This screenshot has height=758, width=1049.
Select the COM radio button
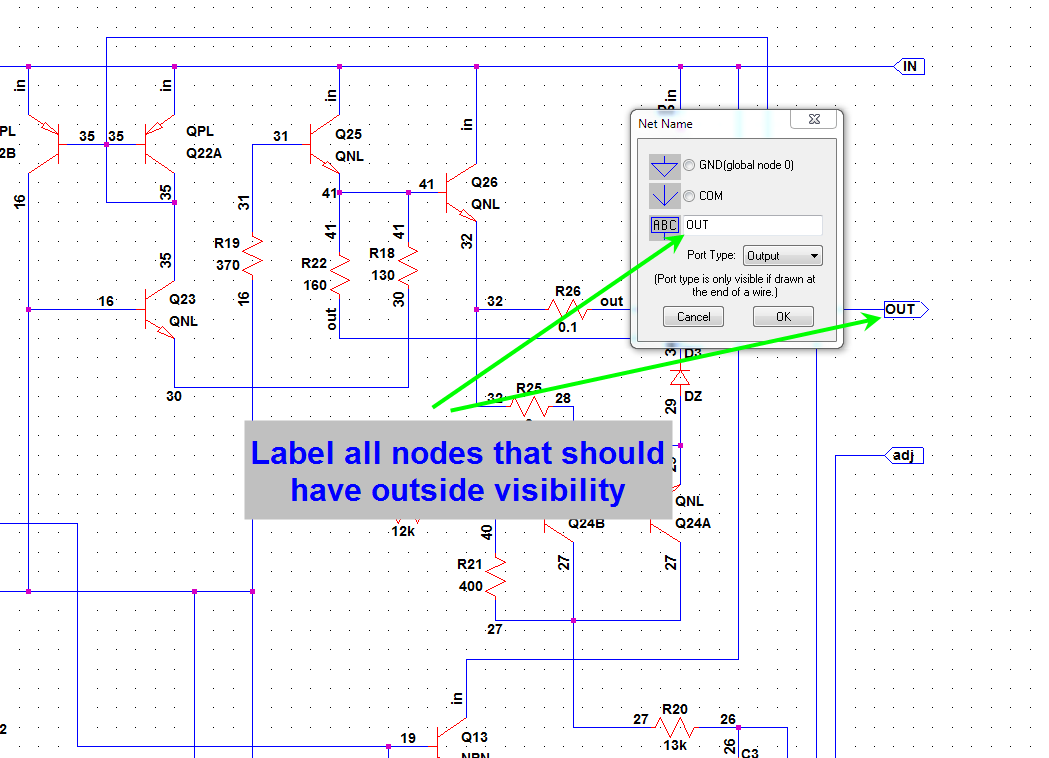689,196
